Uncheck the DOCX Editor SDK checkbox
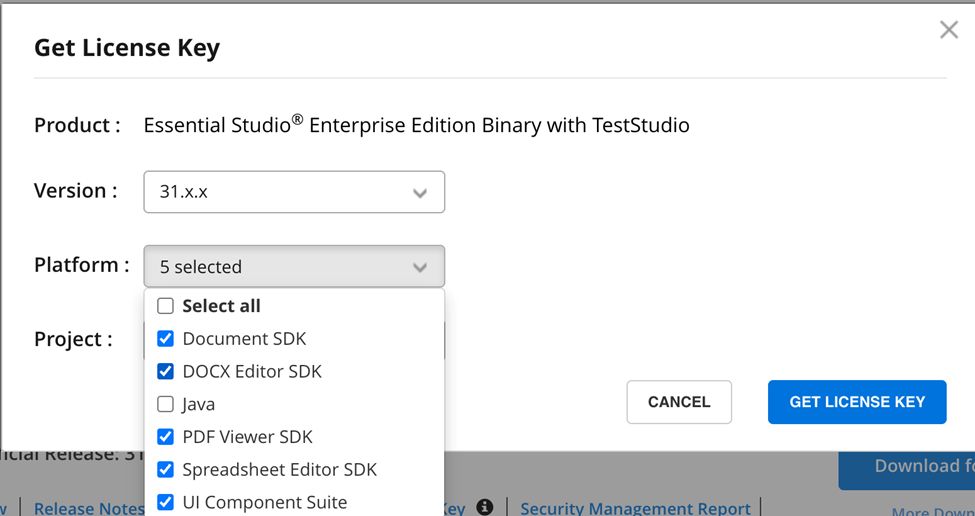This screenshot has width=975, height=516. pos(165,372)
